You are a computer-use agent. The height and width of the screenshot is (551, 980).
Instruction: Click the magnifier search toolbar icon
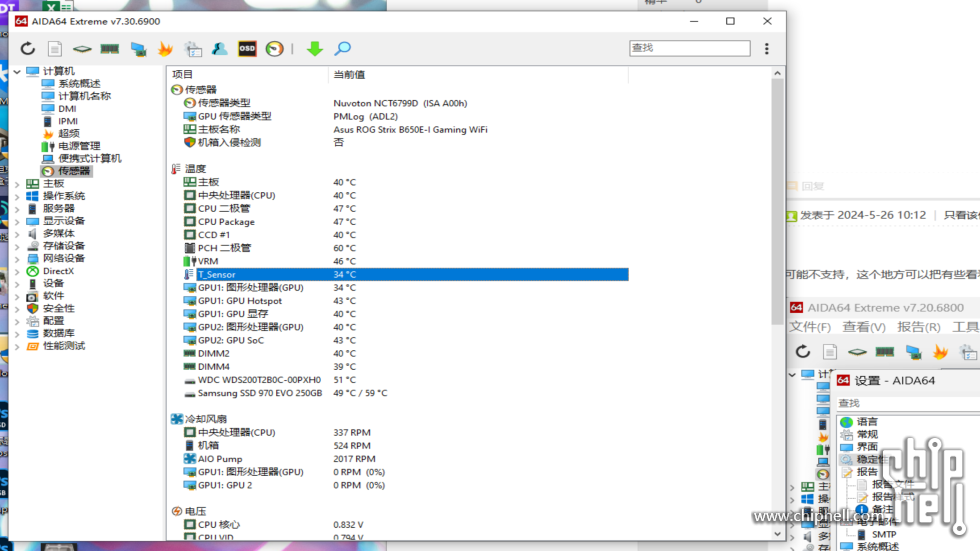[342, 48]
